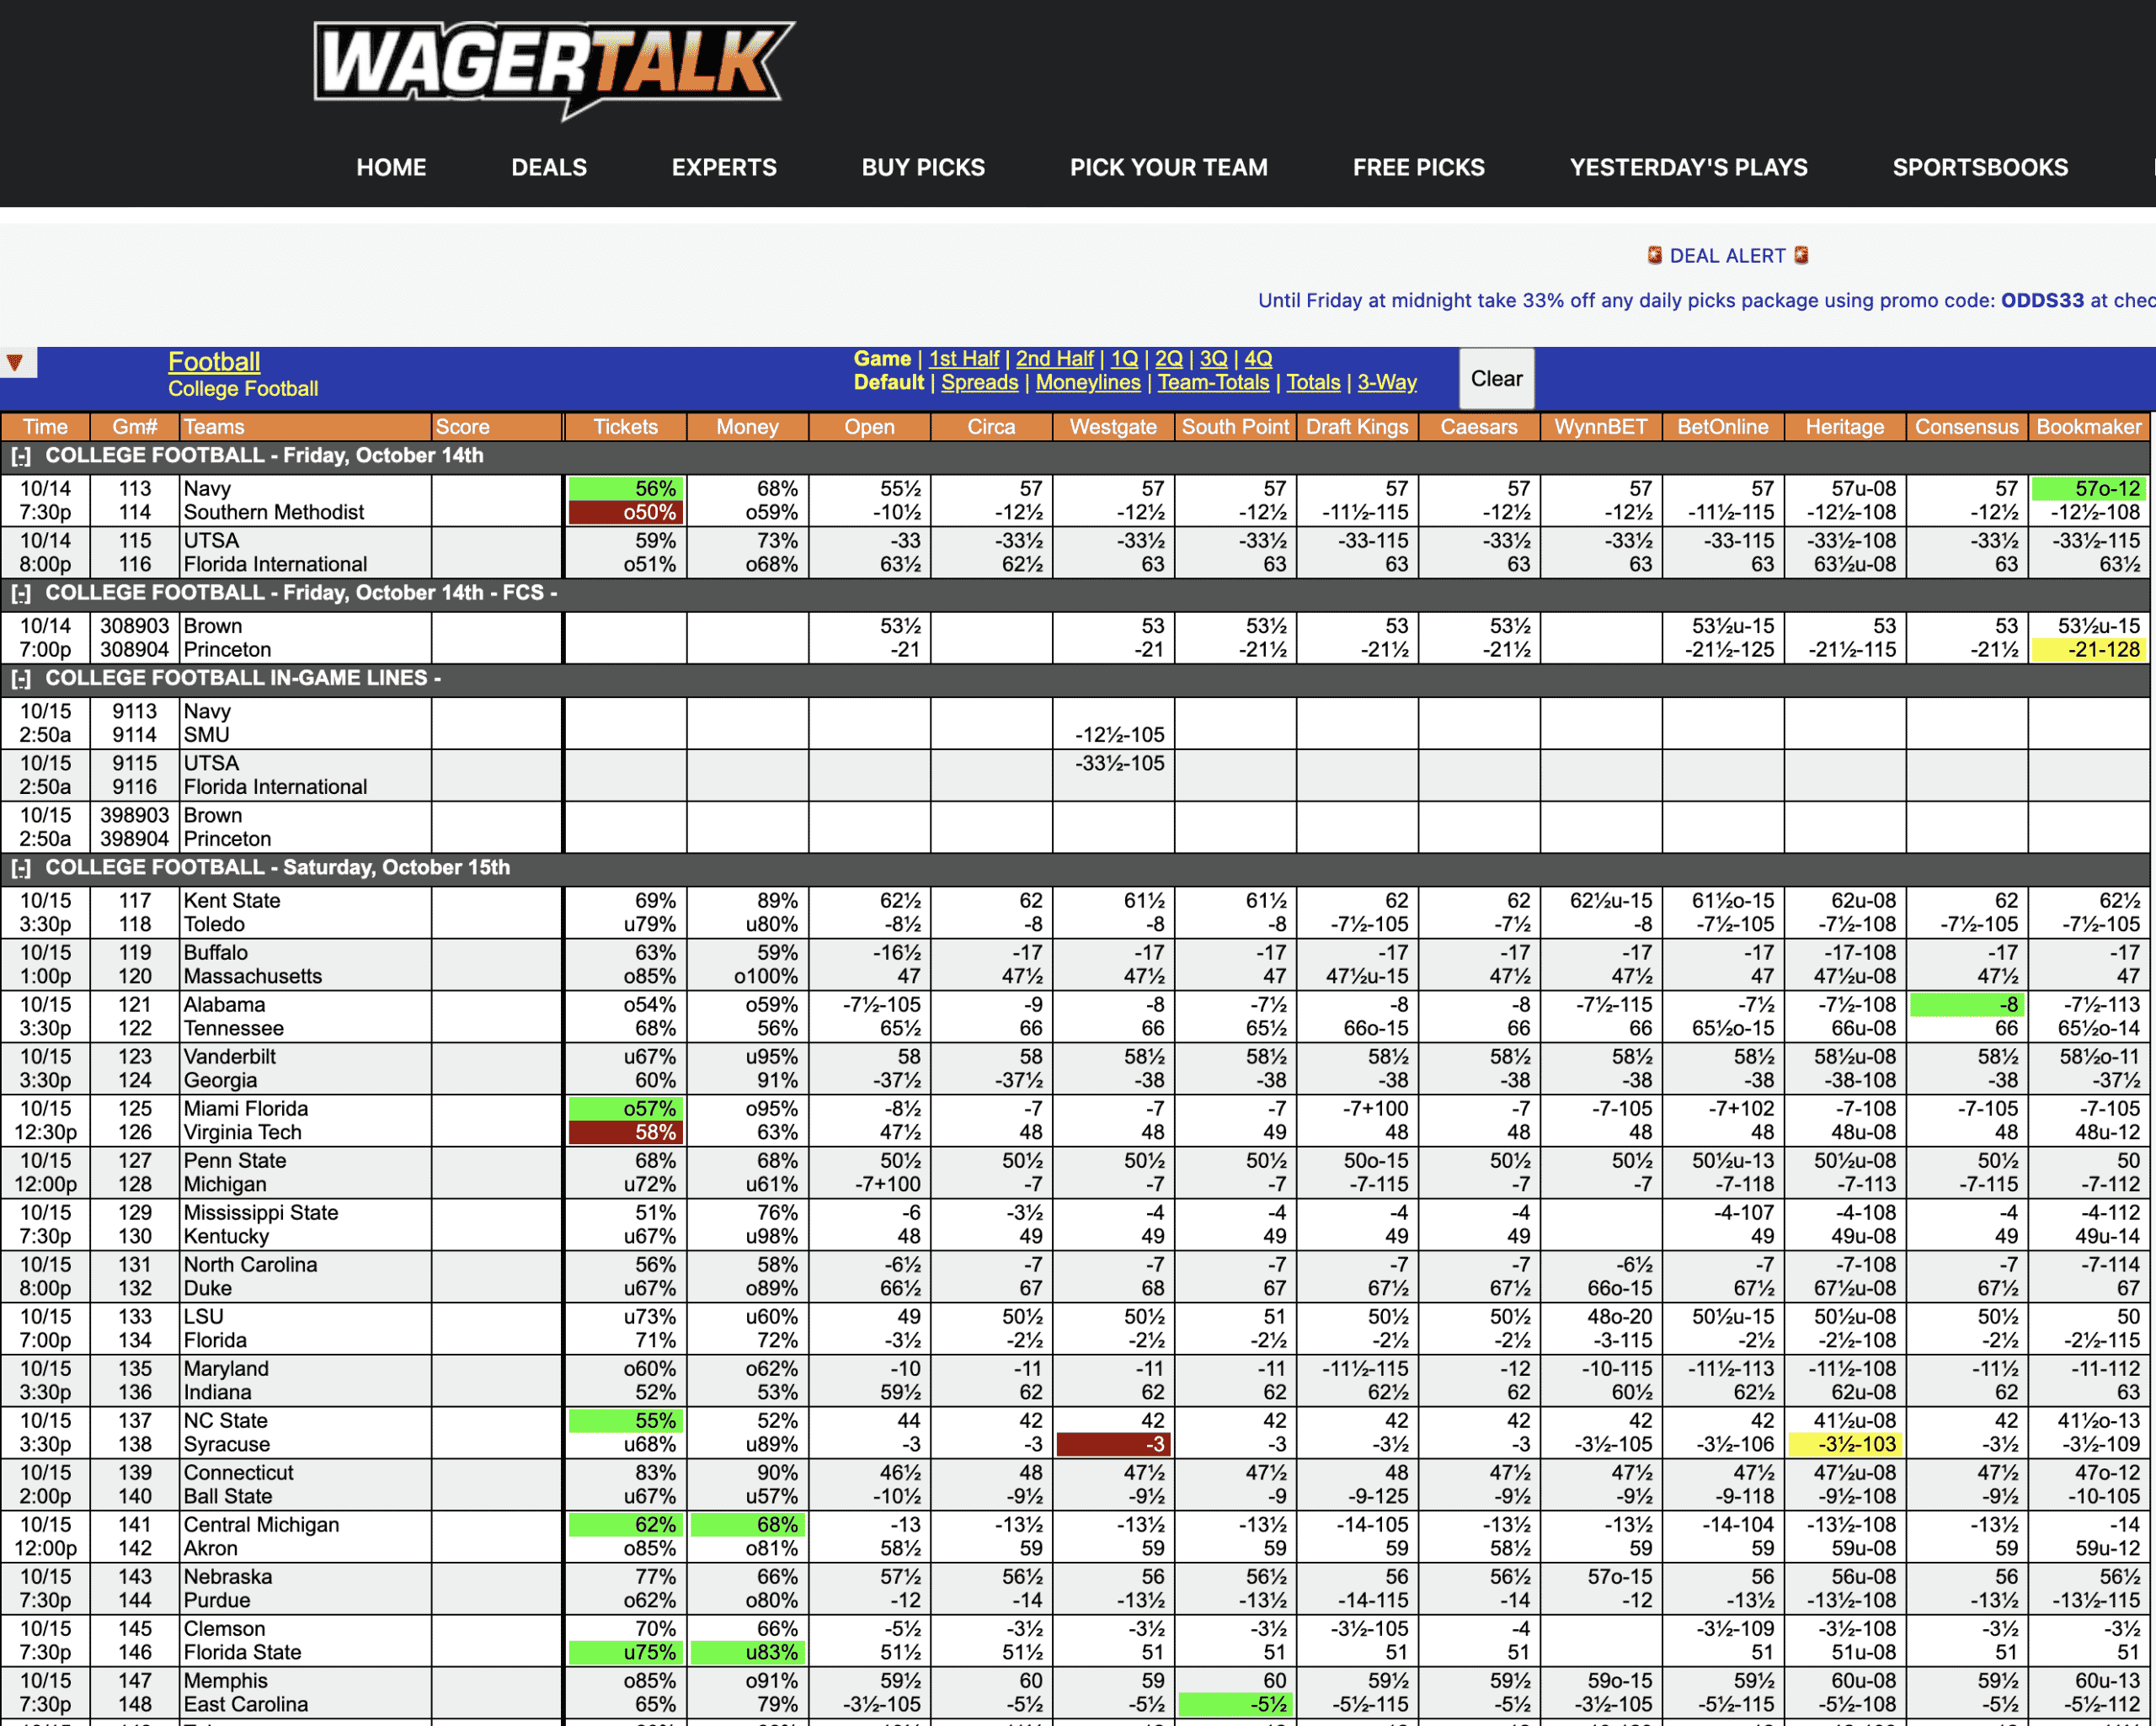Open the HOME menu item
The height and width of the screenshot is (1726, 2156).
point(391,168)
